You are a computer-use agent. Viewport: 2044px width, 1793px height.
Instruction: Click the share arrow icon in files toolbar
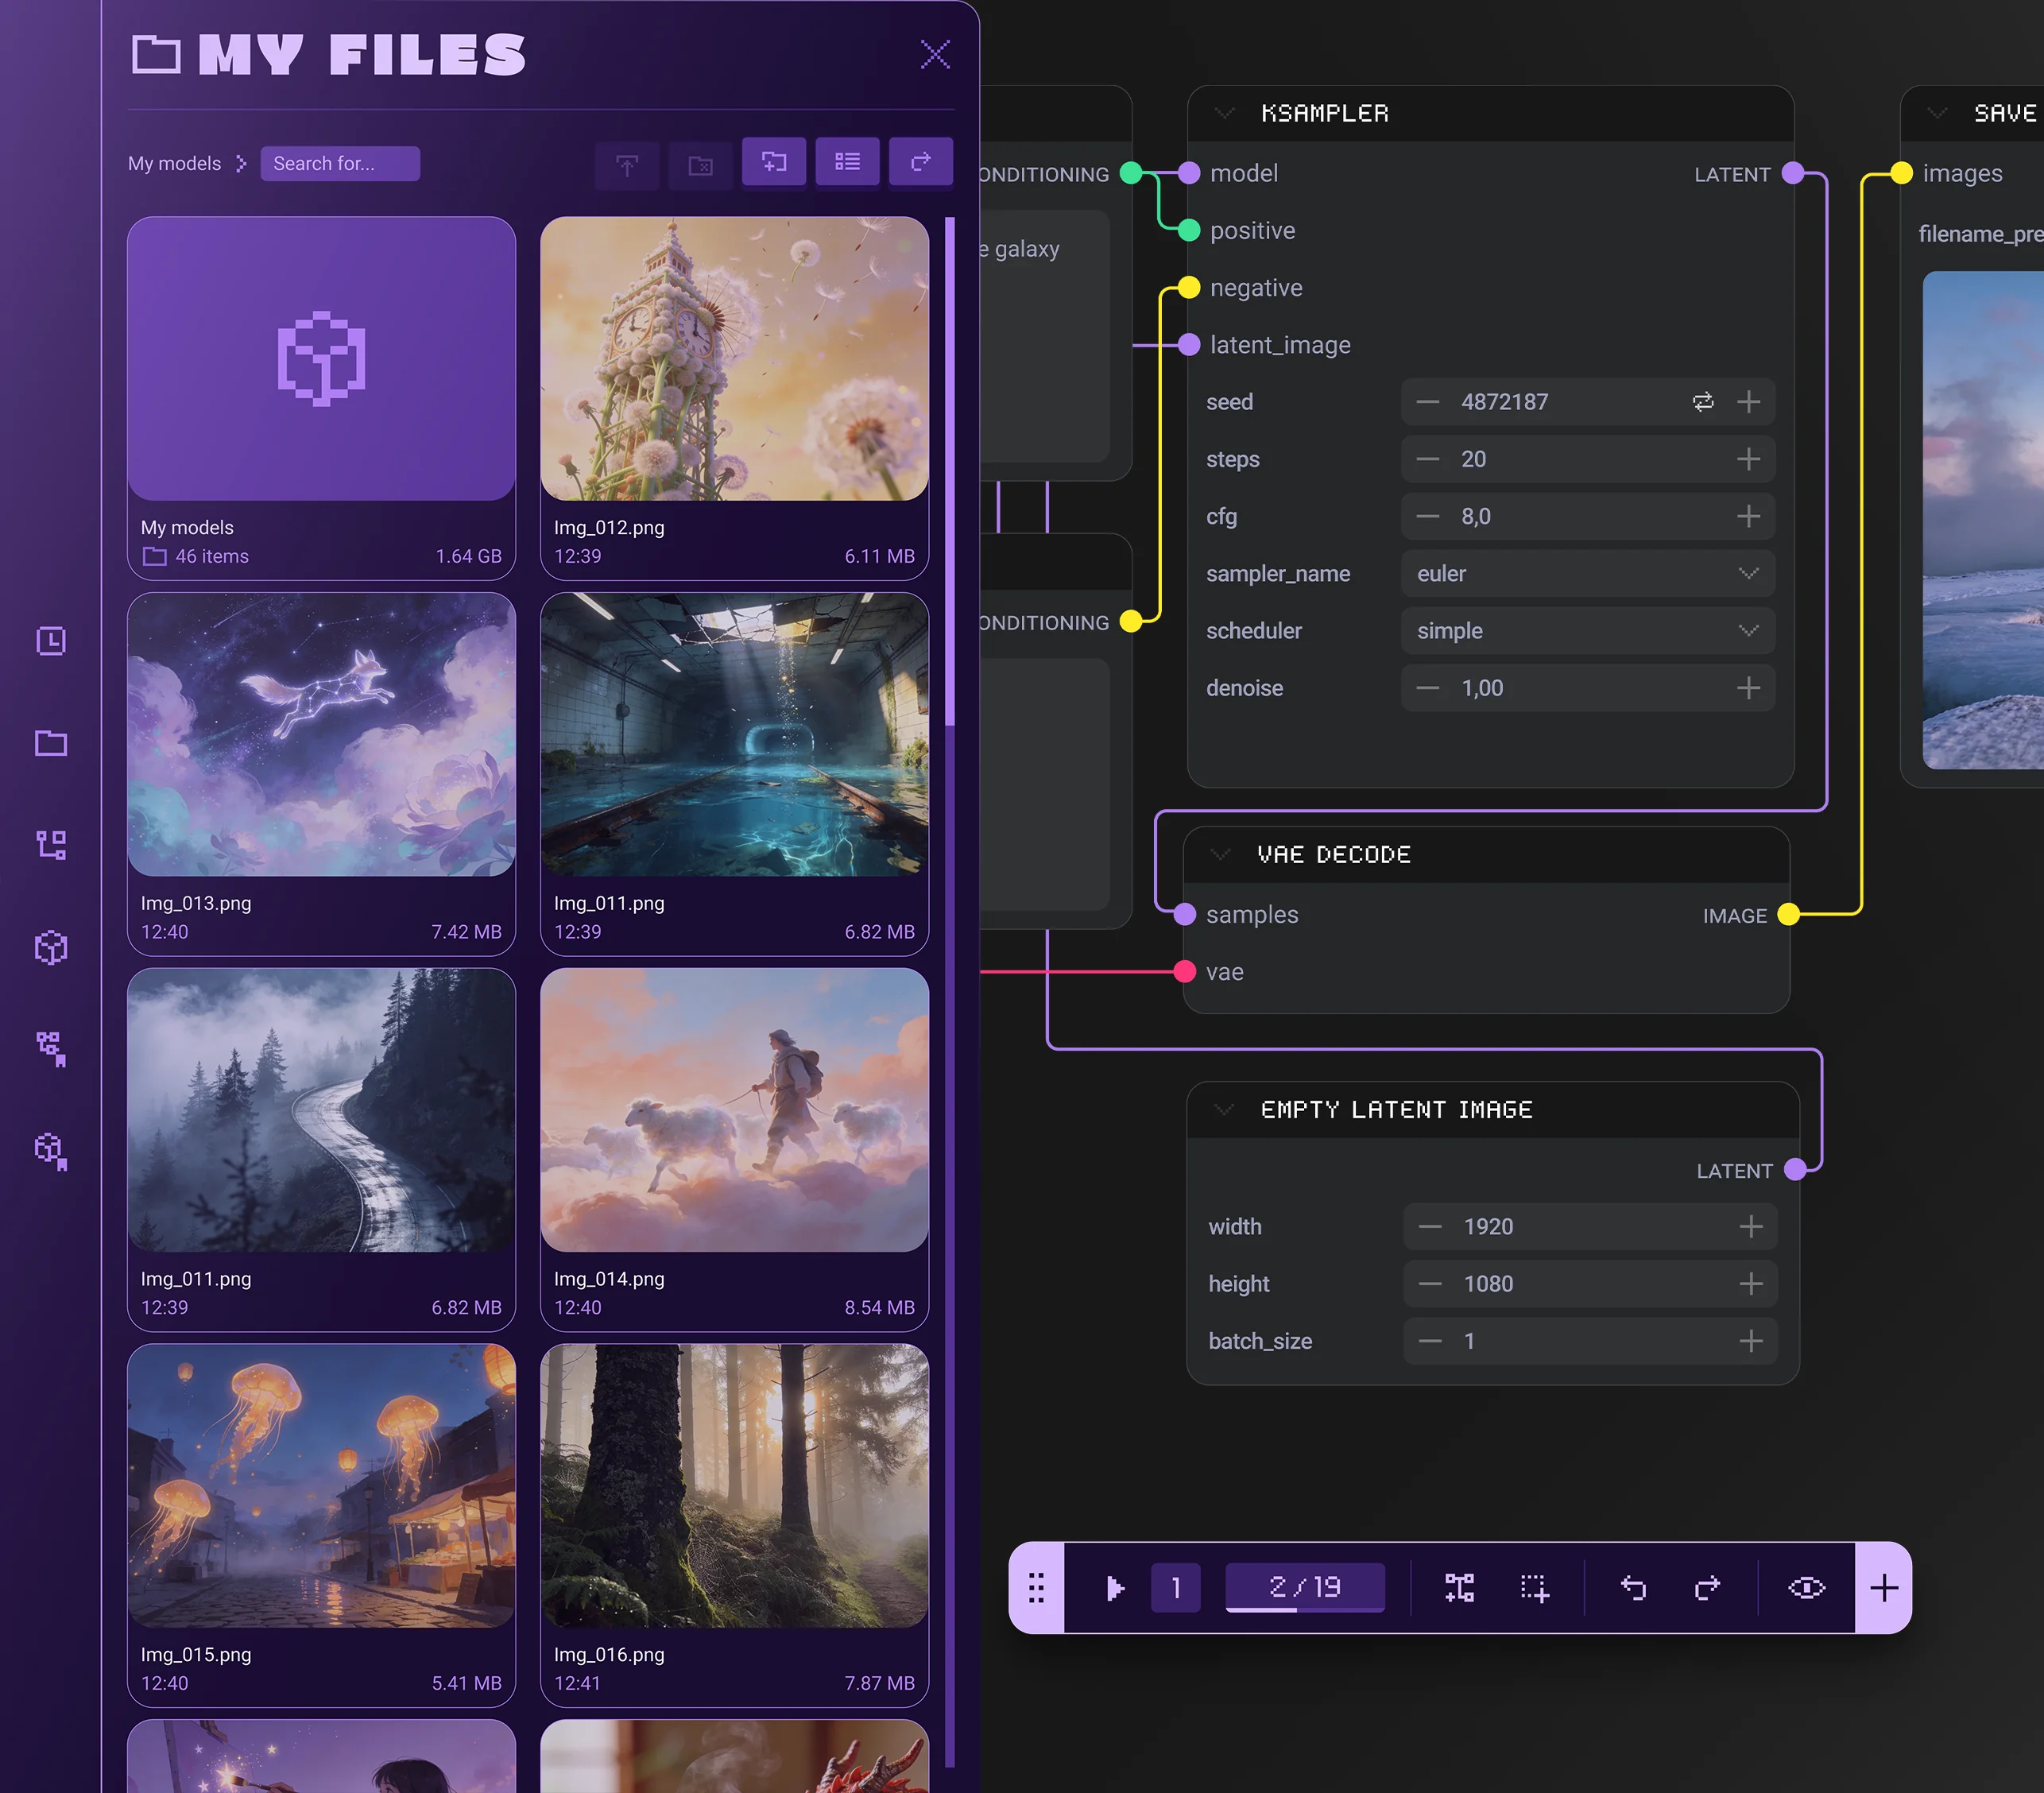pos(920,162)
